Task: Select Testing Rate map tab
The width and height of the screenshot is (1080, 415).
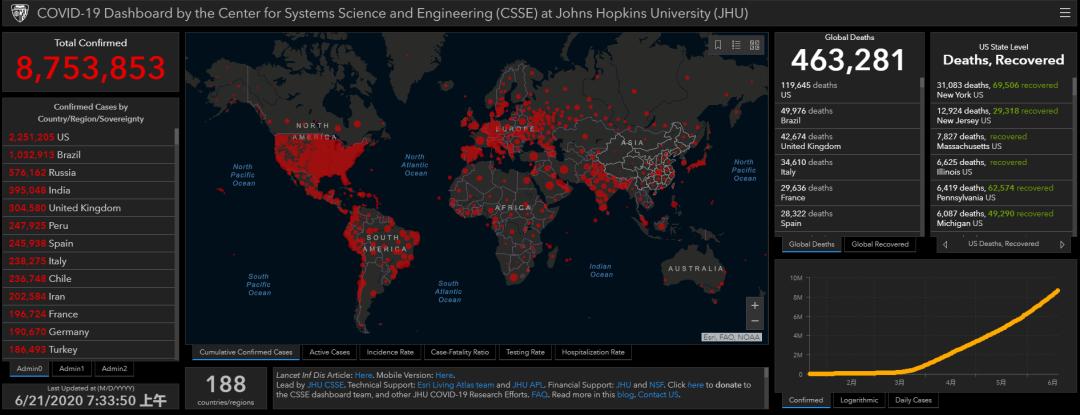Action: click(525, 352)
